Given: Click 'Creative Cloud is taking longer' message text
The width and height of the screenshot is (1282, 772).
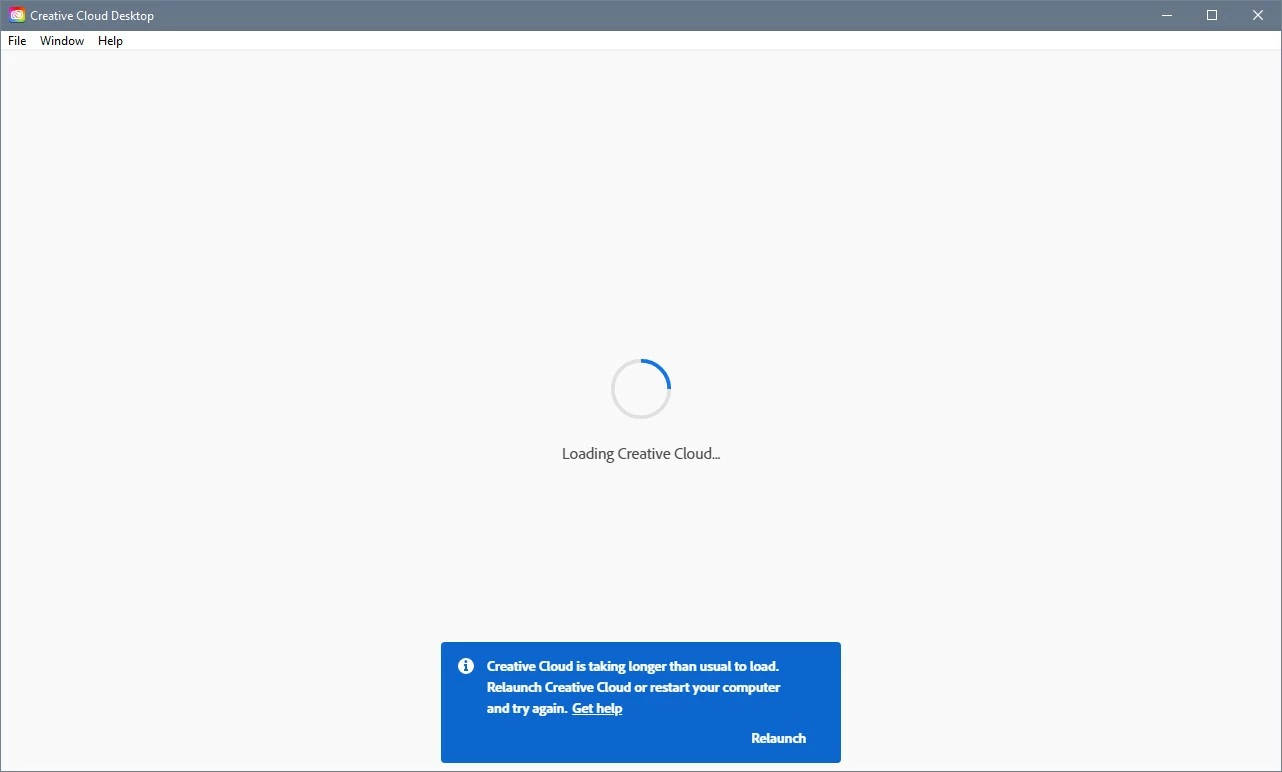Looking at the screenshot, I should [x=634, y=687].
